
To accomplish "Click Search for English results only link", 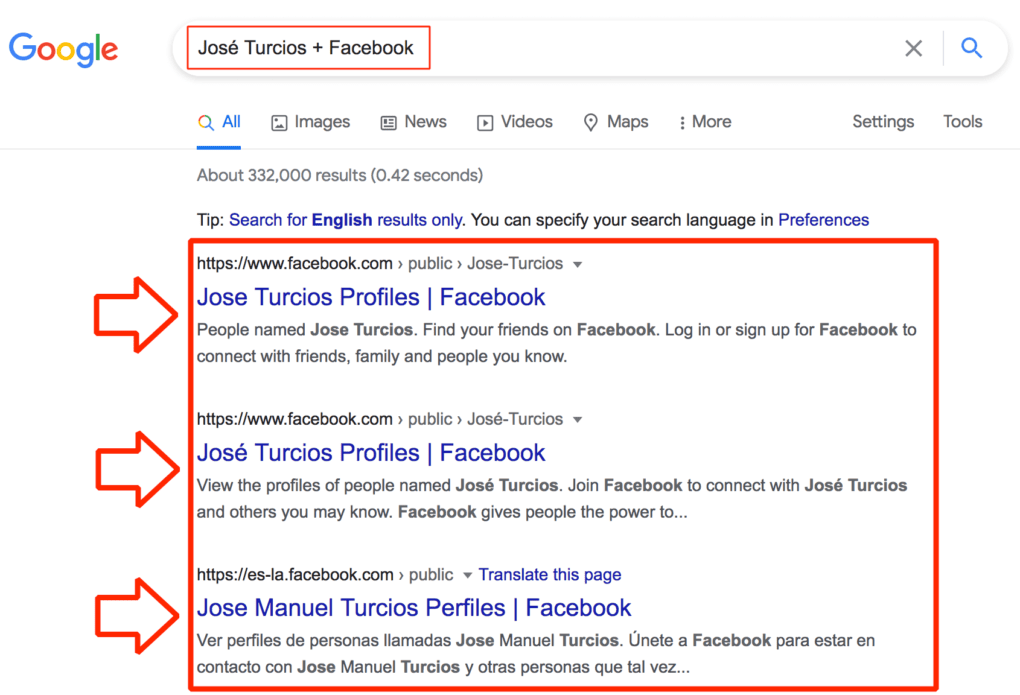I will click(346, 220).
